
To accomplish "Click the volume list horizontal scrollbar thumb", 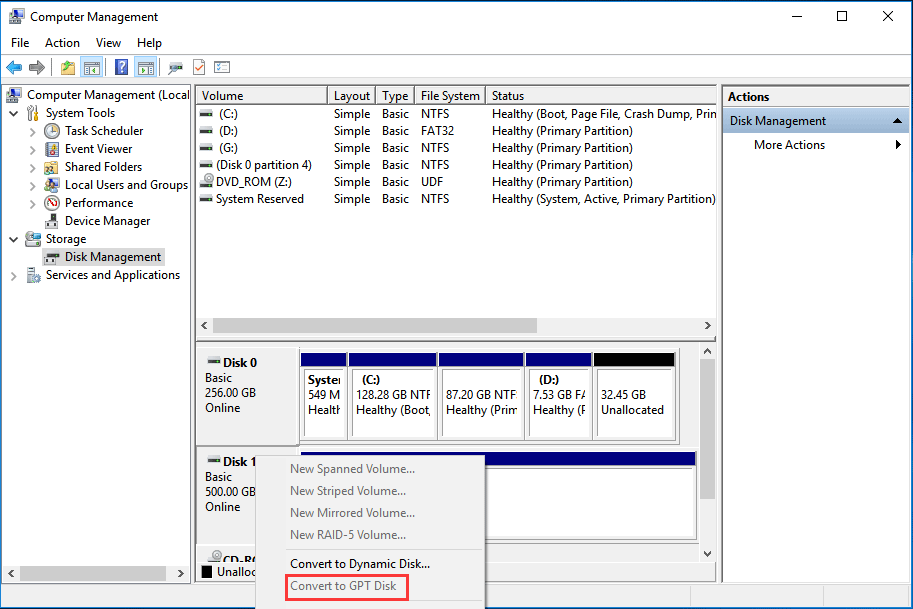I will tap(374, 325).
